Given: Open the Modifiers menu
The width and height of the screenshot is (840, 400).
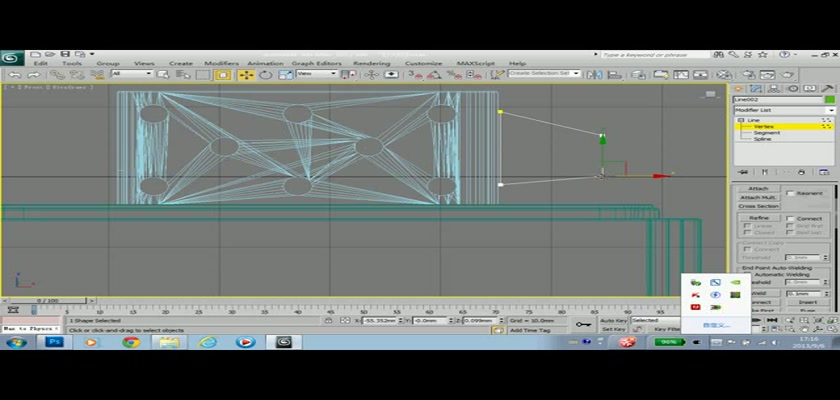Looking at the screenshot, I should (221, 63).
